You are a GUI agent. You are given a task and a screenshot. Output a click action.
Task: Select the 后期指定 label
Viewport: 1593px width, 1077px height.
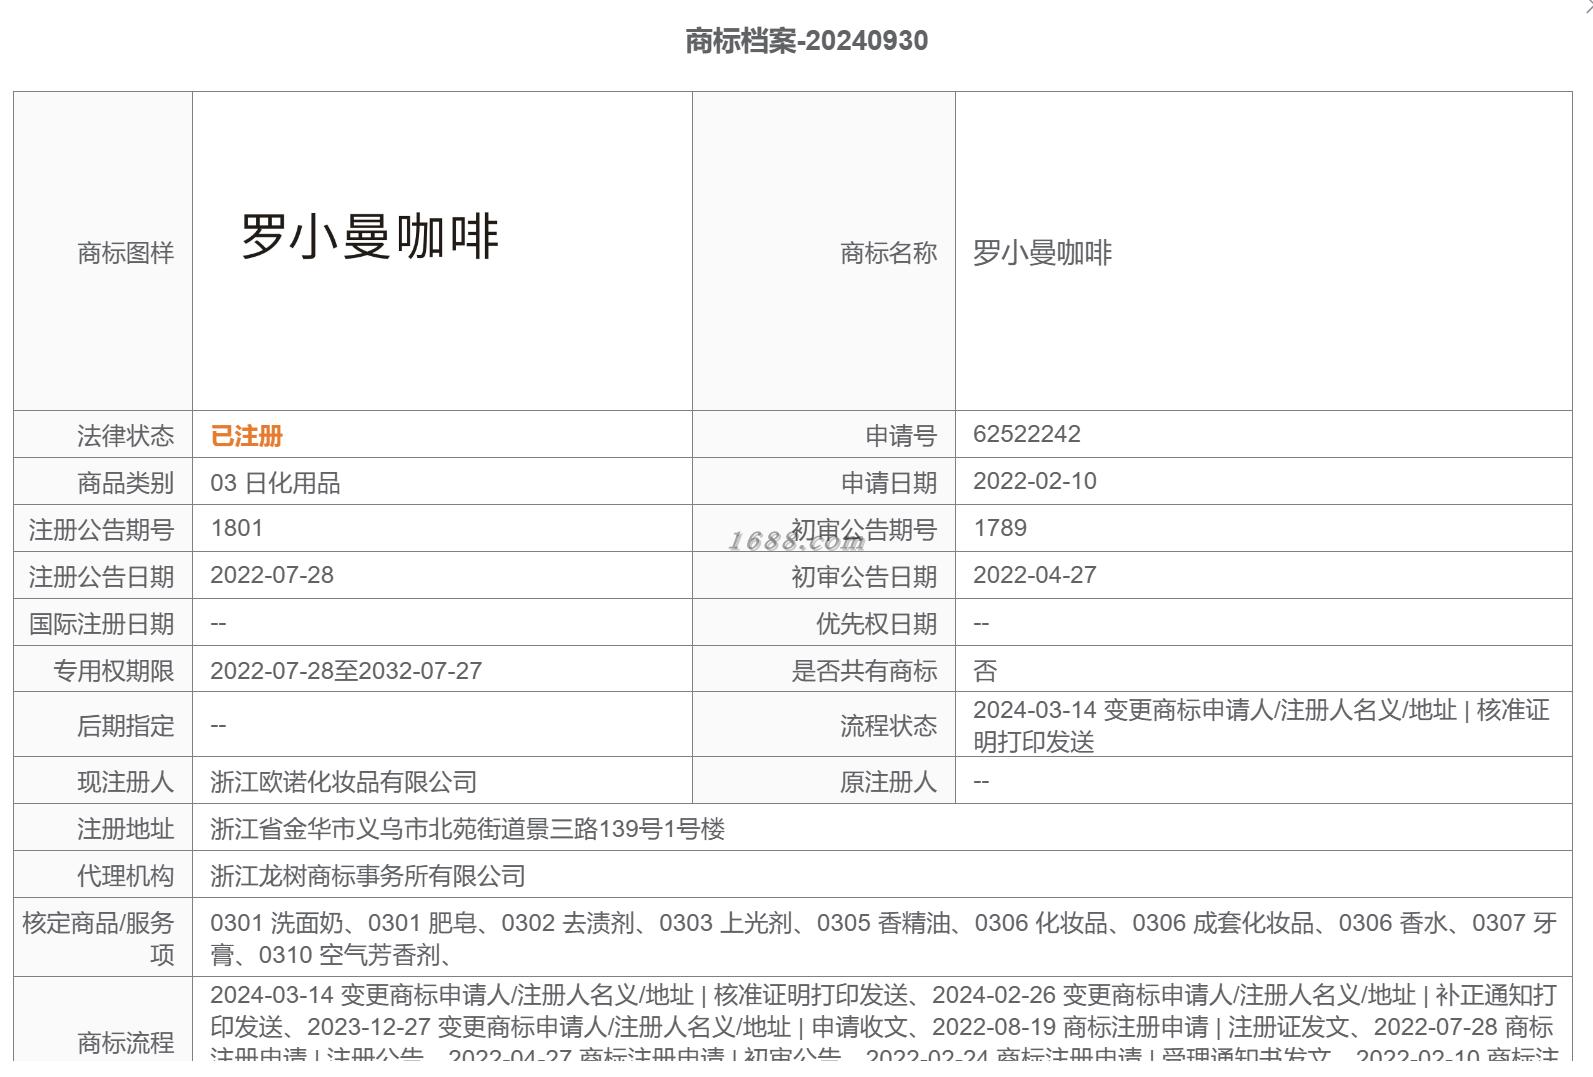(125, 726)
